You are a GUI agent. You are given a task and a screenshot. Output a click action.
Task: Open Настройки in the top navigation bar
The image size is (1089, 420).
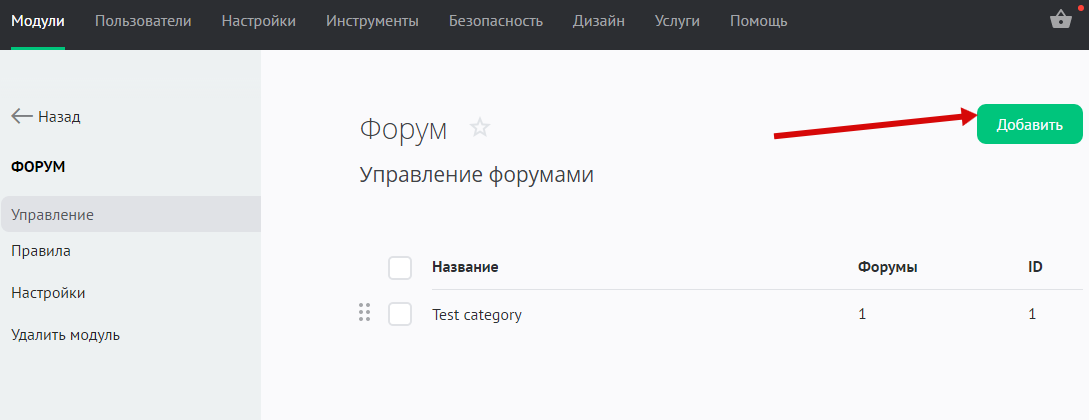258,21
